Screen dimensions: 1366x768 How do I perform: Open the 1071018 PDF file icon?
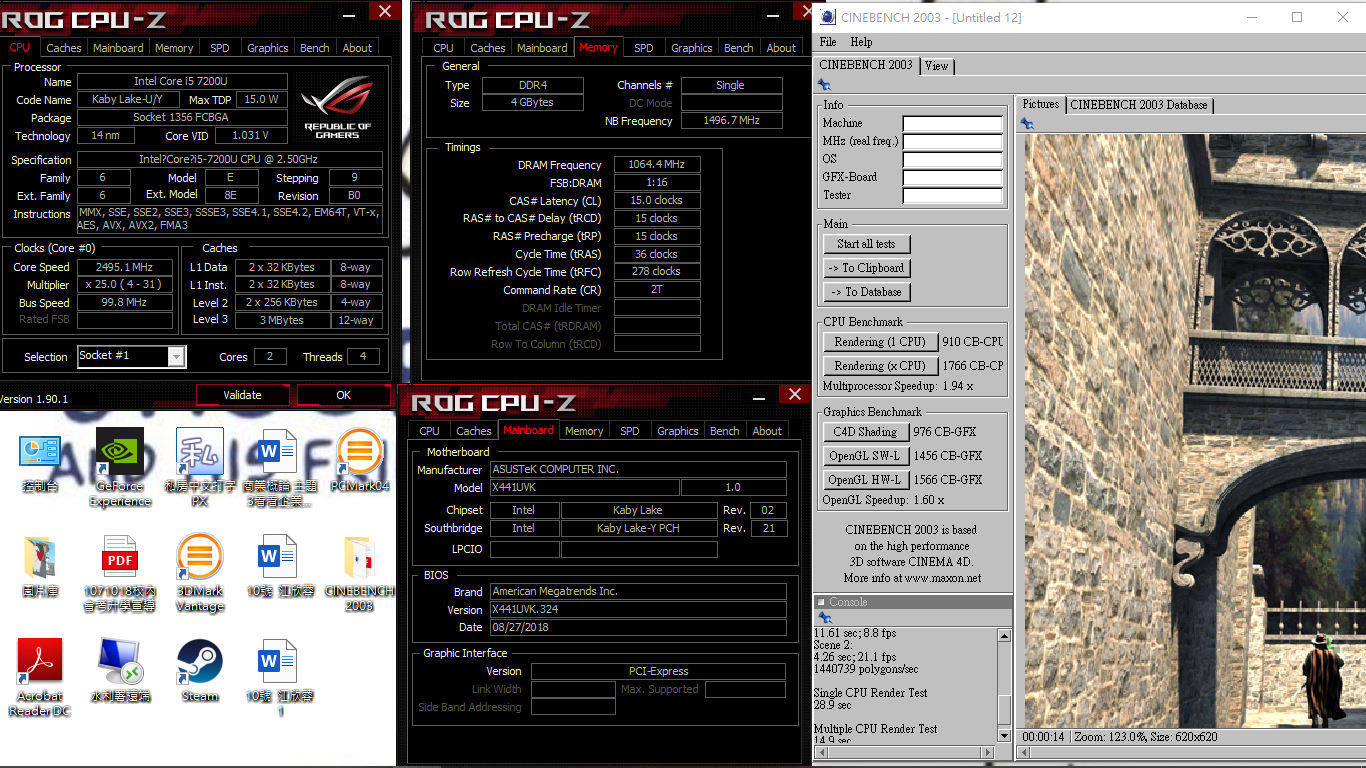coord(120,573)
